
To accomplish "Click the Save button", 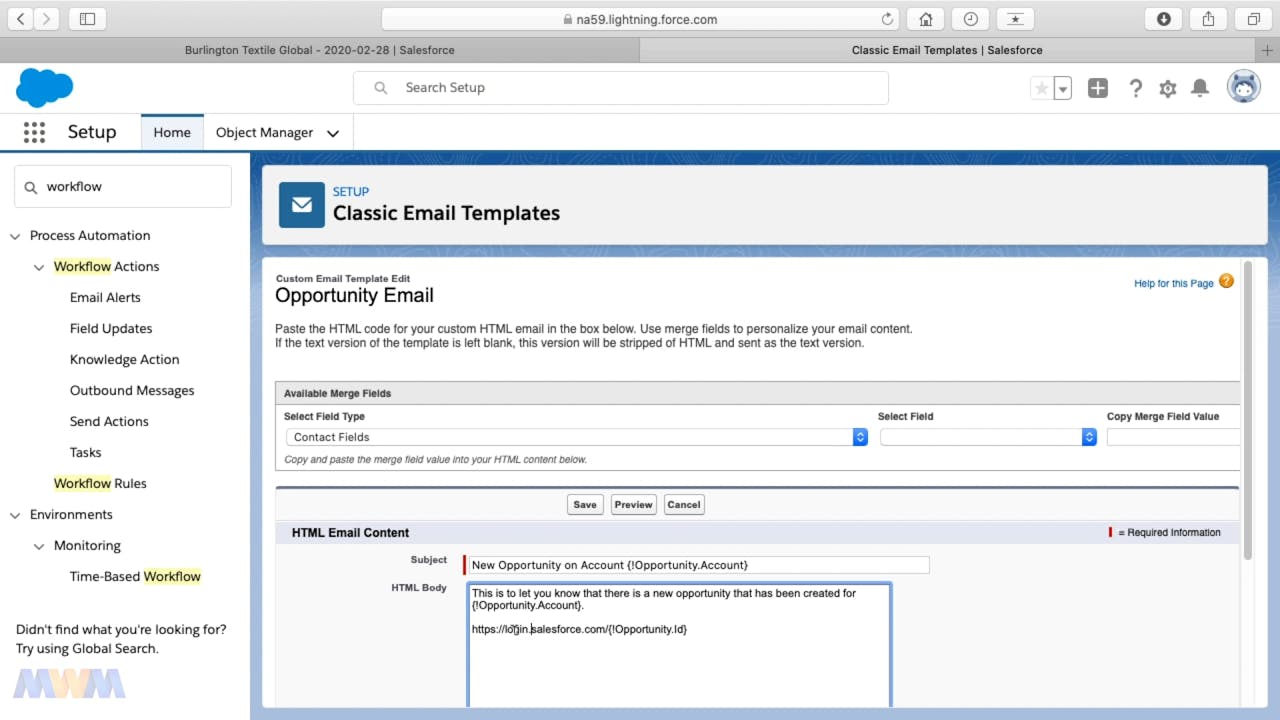I will (585, 505).
